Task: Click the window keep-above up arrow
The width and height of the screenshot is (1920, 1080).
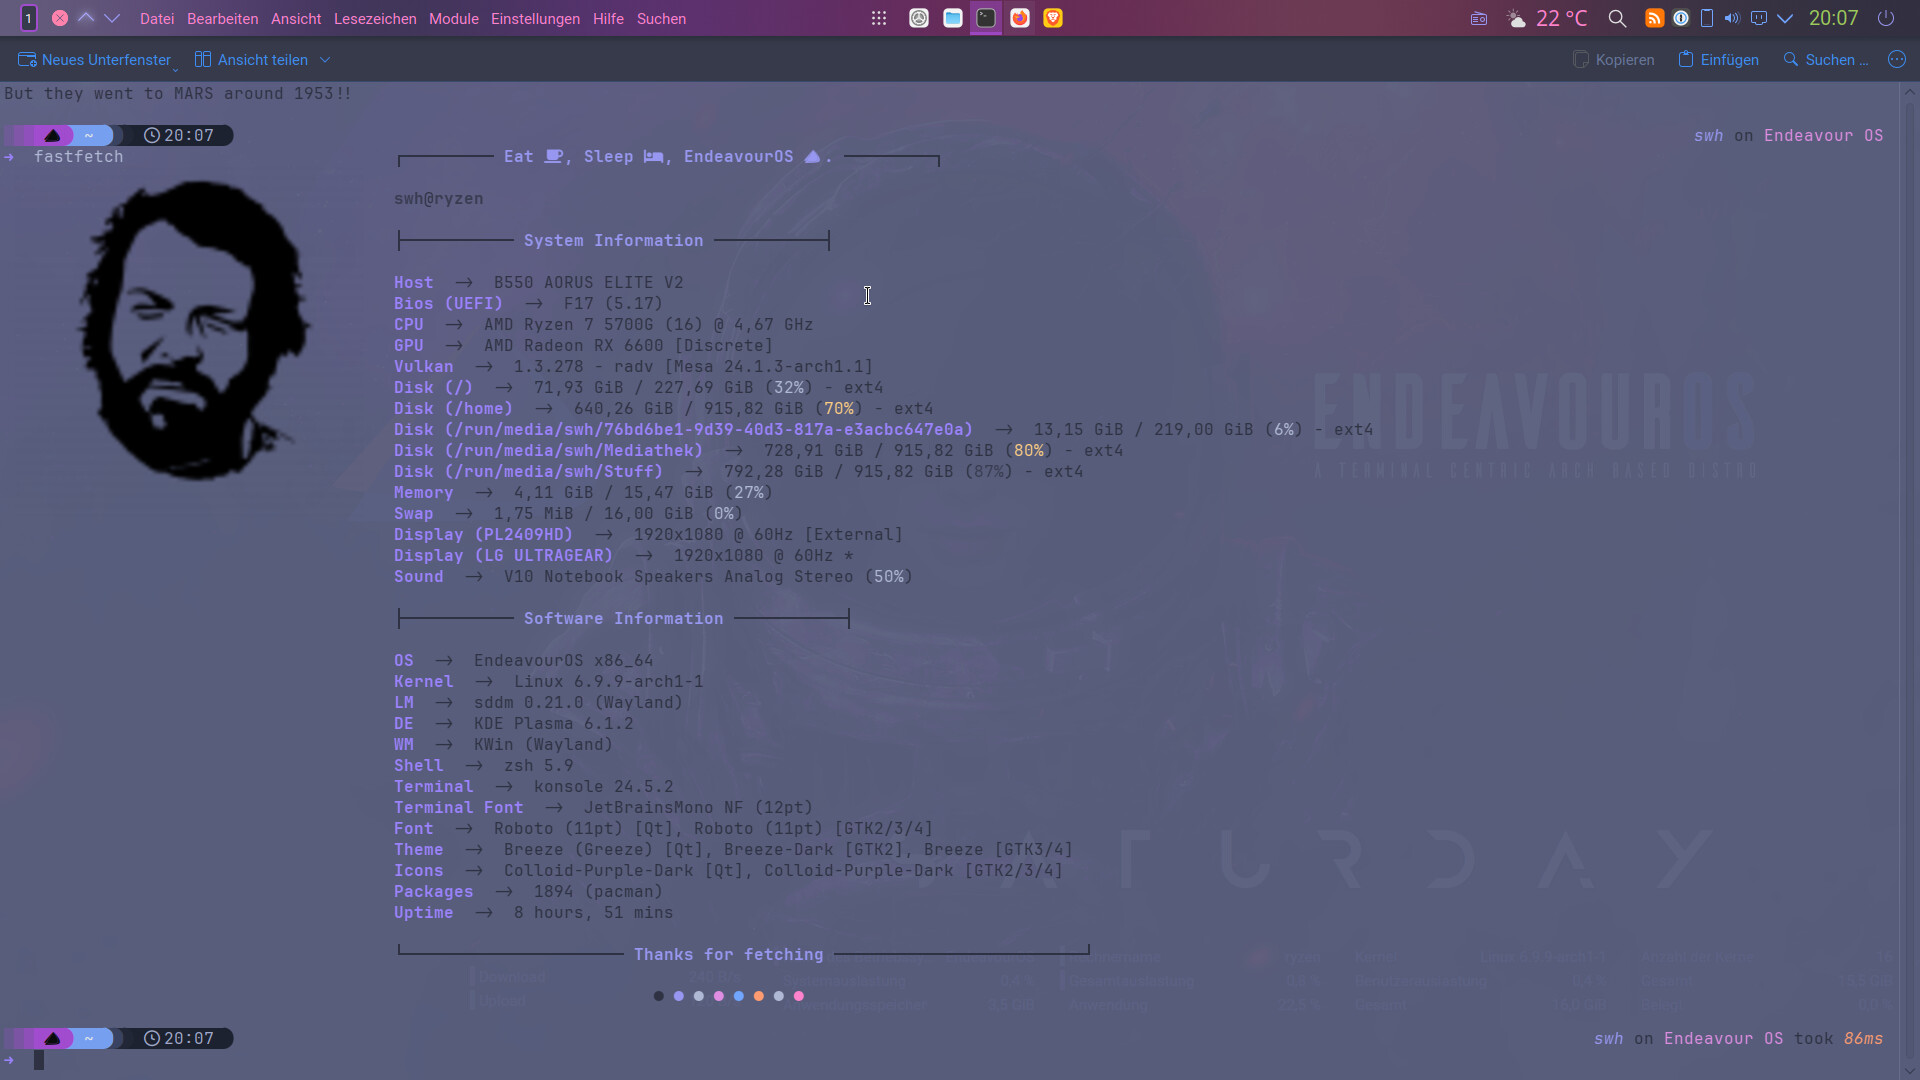Action: point(86,18)
